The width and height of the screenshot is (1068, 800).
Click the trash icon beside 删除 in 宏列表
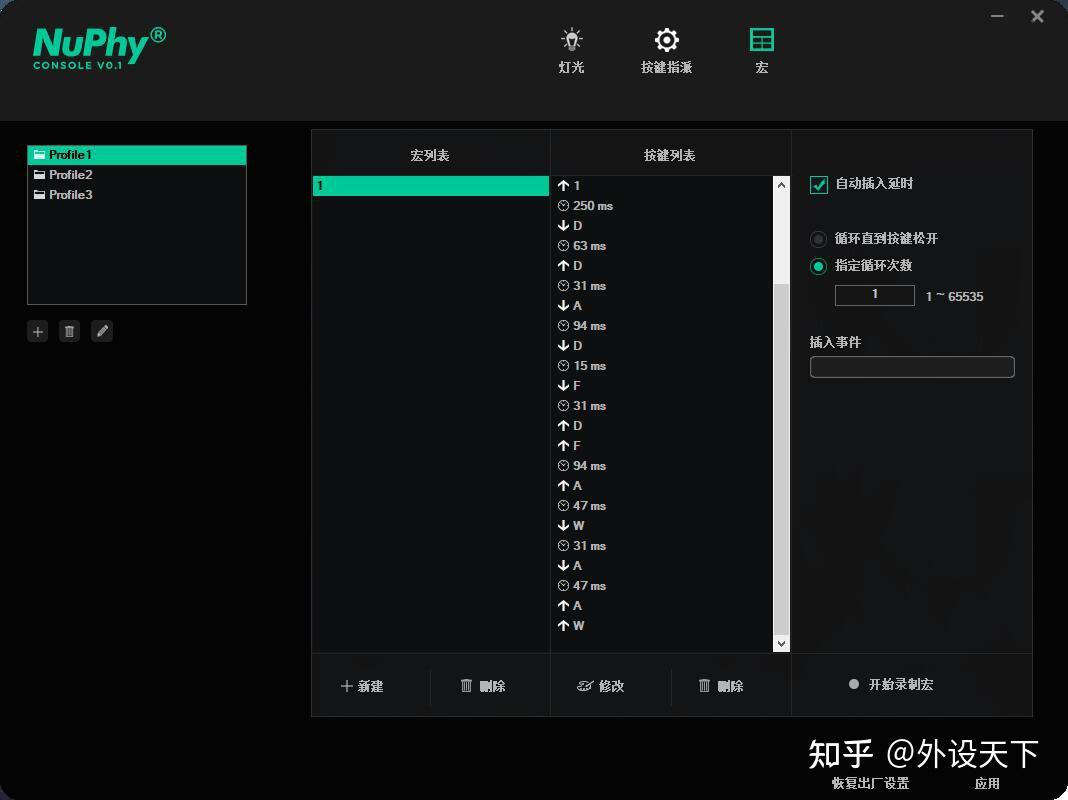coord(467,686)
